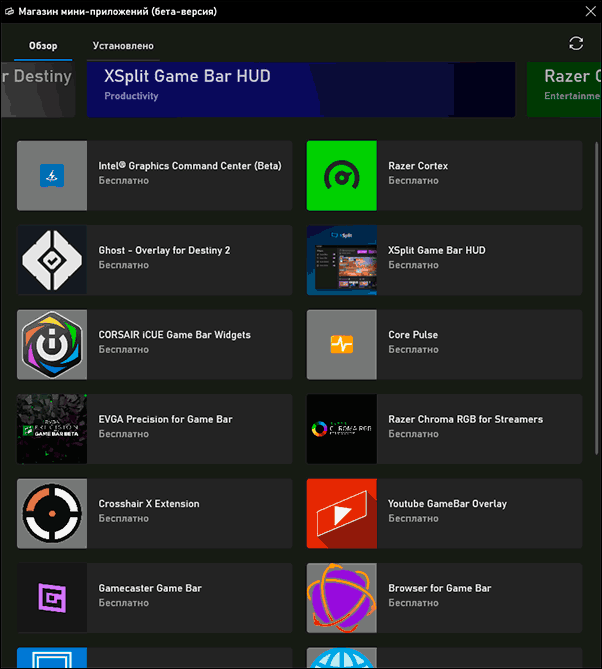Open the EVGA Precision tile image
This screenshot has width=602, height=669.
[52, 429]
